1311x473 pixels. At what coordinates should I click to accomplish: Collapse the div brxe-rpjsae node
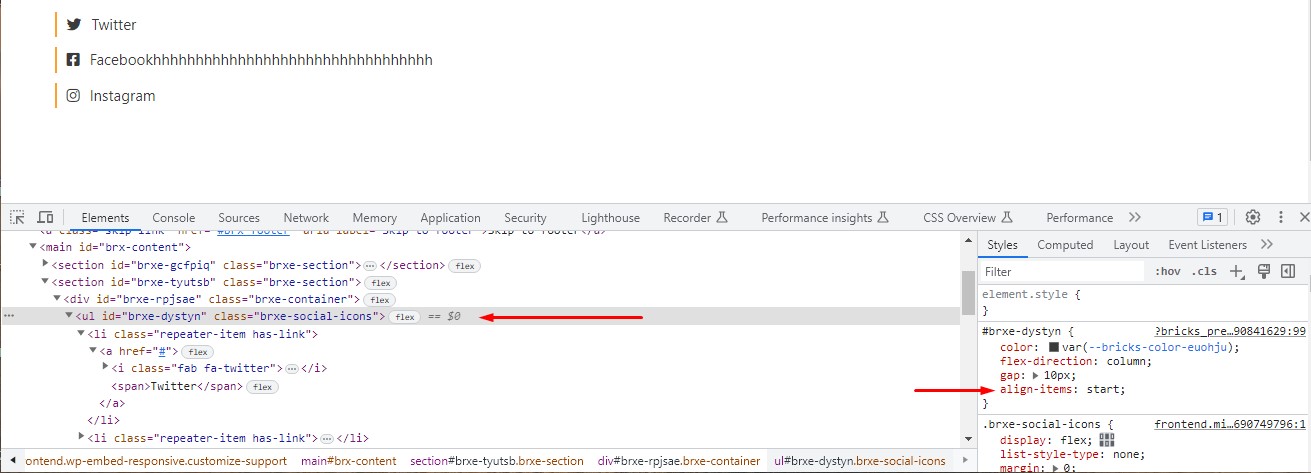pyautogui.click(x=57, y=299)
